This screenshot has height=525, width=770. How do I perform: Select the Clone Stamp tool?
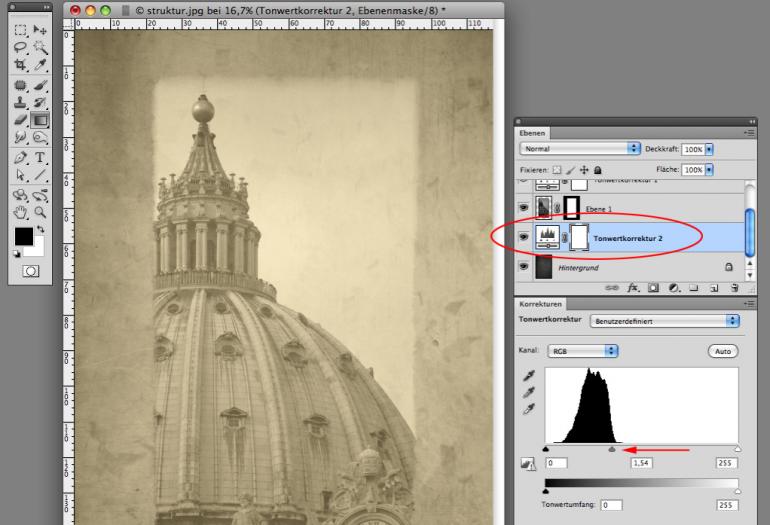[20, 102]
